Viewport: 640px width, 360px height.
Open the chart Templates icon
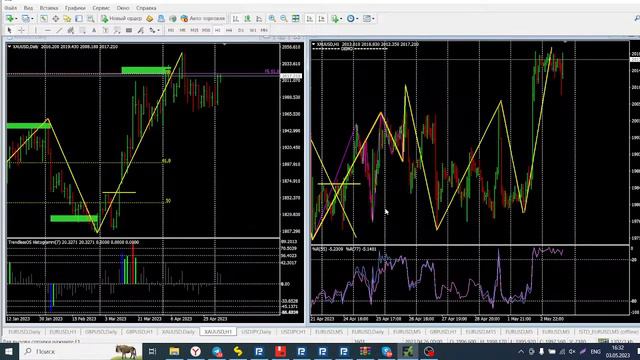(367, 18)
